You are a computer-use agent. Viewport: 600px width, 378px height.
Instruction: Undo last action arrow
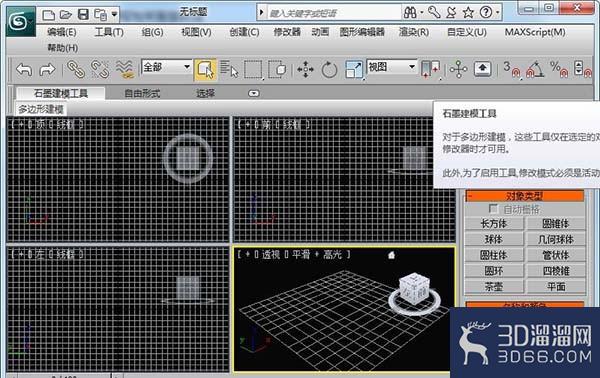24,70
